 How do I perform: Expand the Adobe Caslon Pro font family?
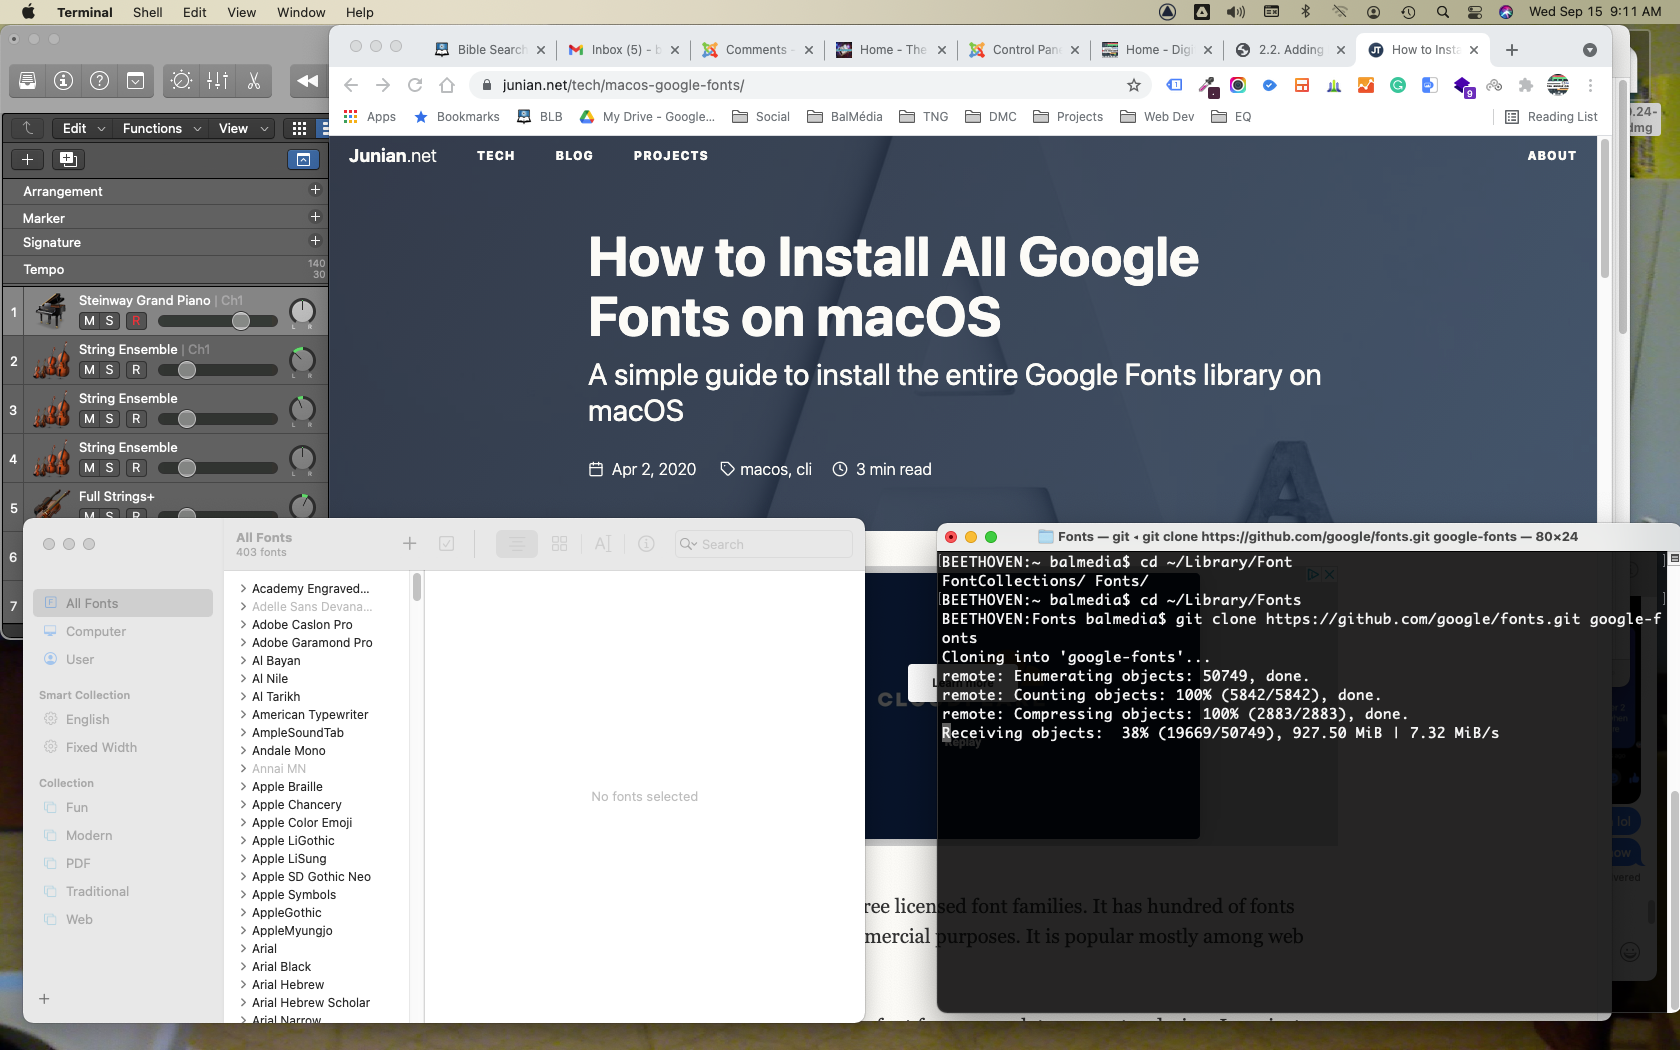pyautogui.click(x=243, y=624)
